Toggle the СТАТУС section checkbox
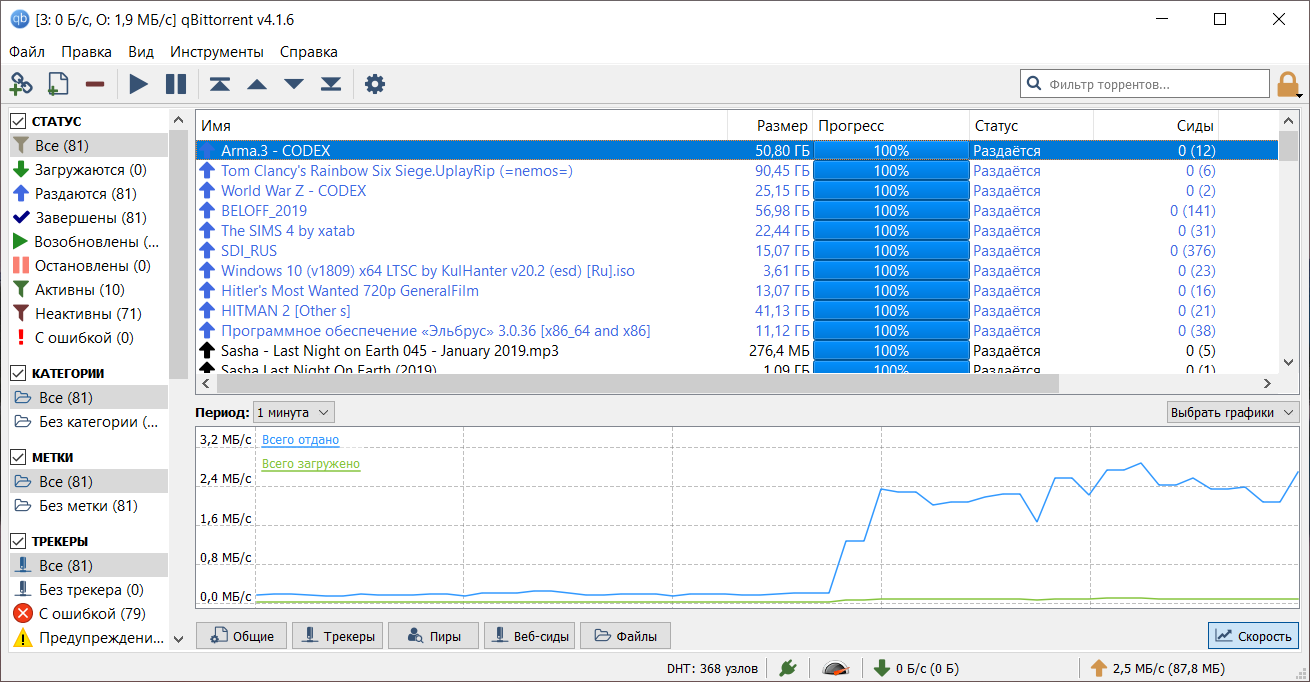The height and width of the screenshot is (682, 1310). point(18,121)
